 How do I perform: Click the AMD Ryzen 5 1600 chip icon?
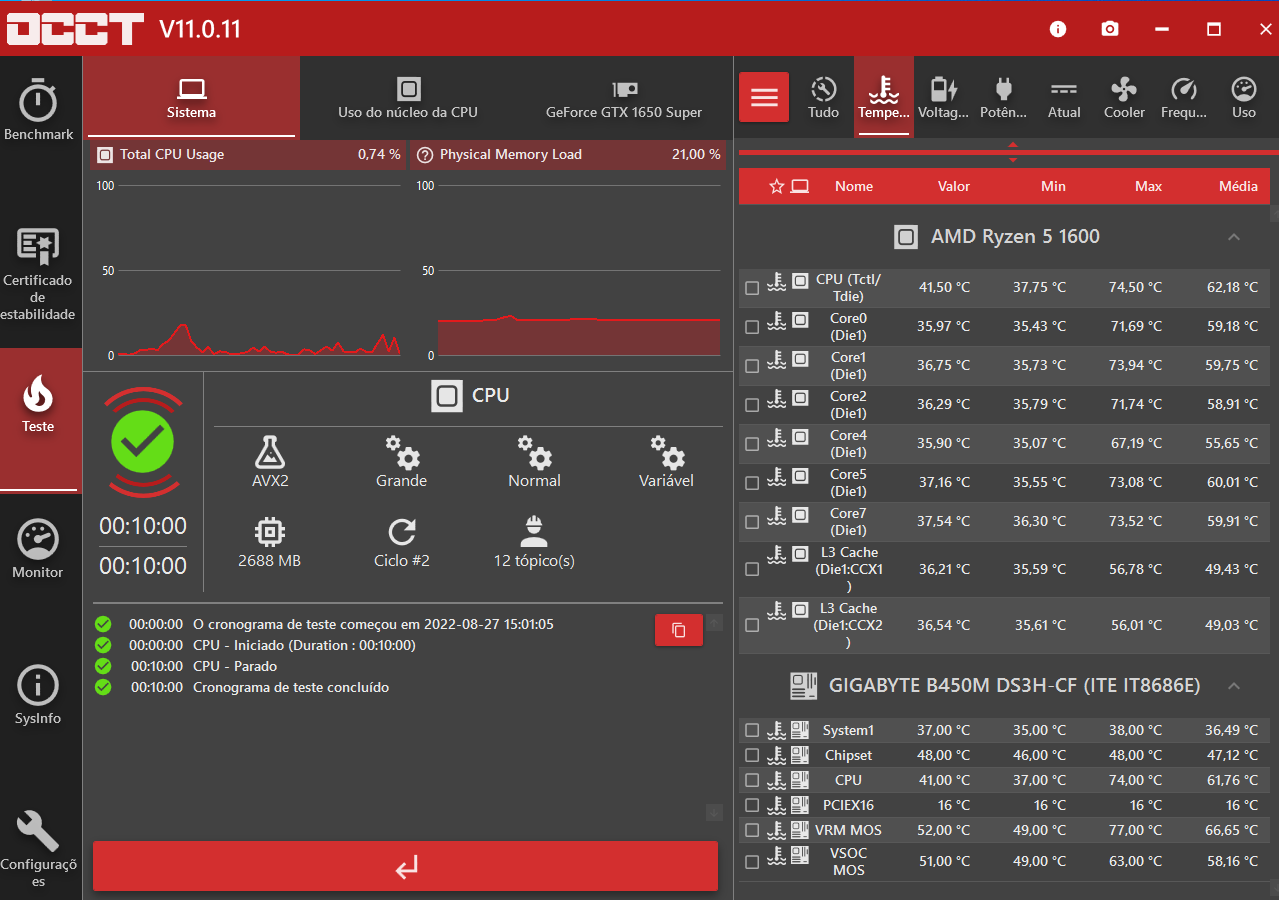906,237
